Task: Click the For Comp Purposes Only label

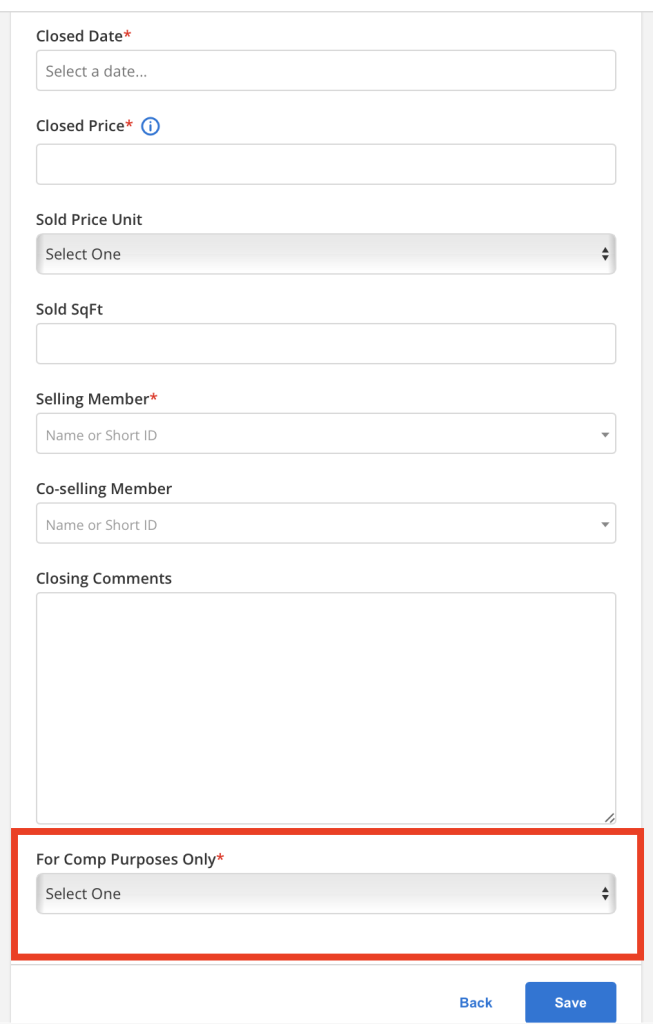Action: [x=130, y=859]
